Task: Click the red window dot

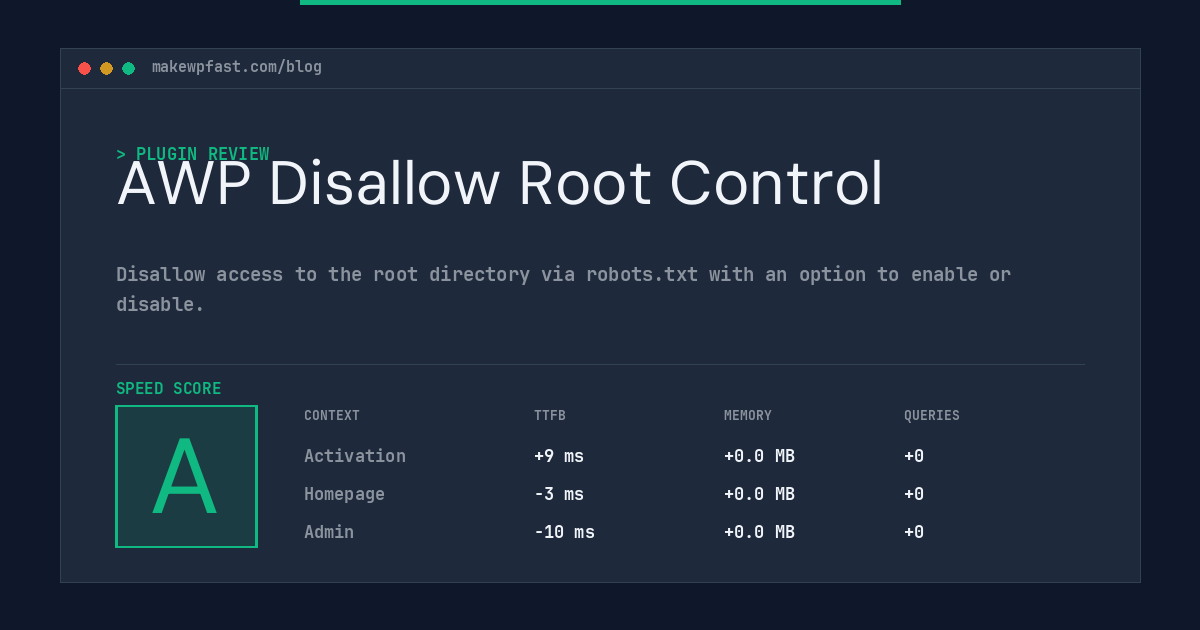Action: [x=84, y=68]
